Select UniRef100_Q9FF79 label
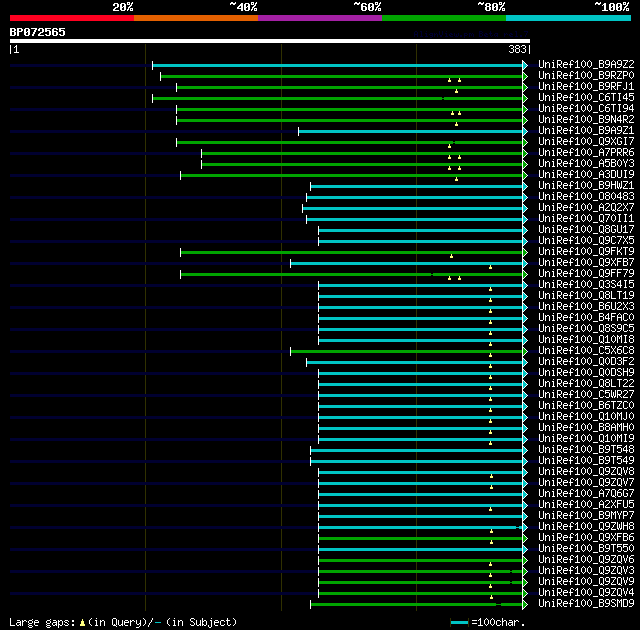 pyautogui.click(x=586, y=274)
